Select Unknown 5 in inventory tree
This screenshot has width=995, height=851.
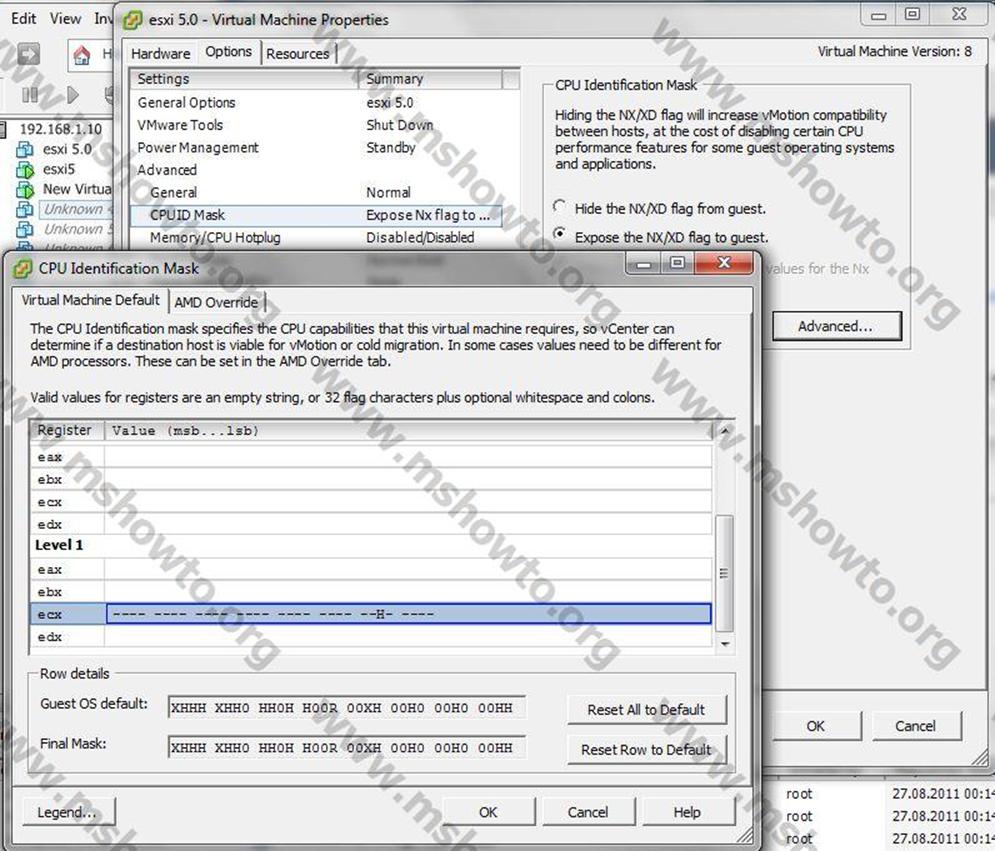77,229
